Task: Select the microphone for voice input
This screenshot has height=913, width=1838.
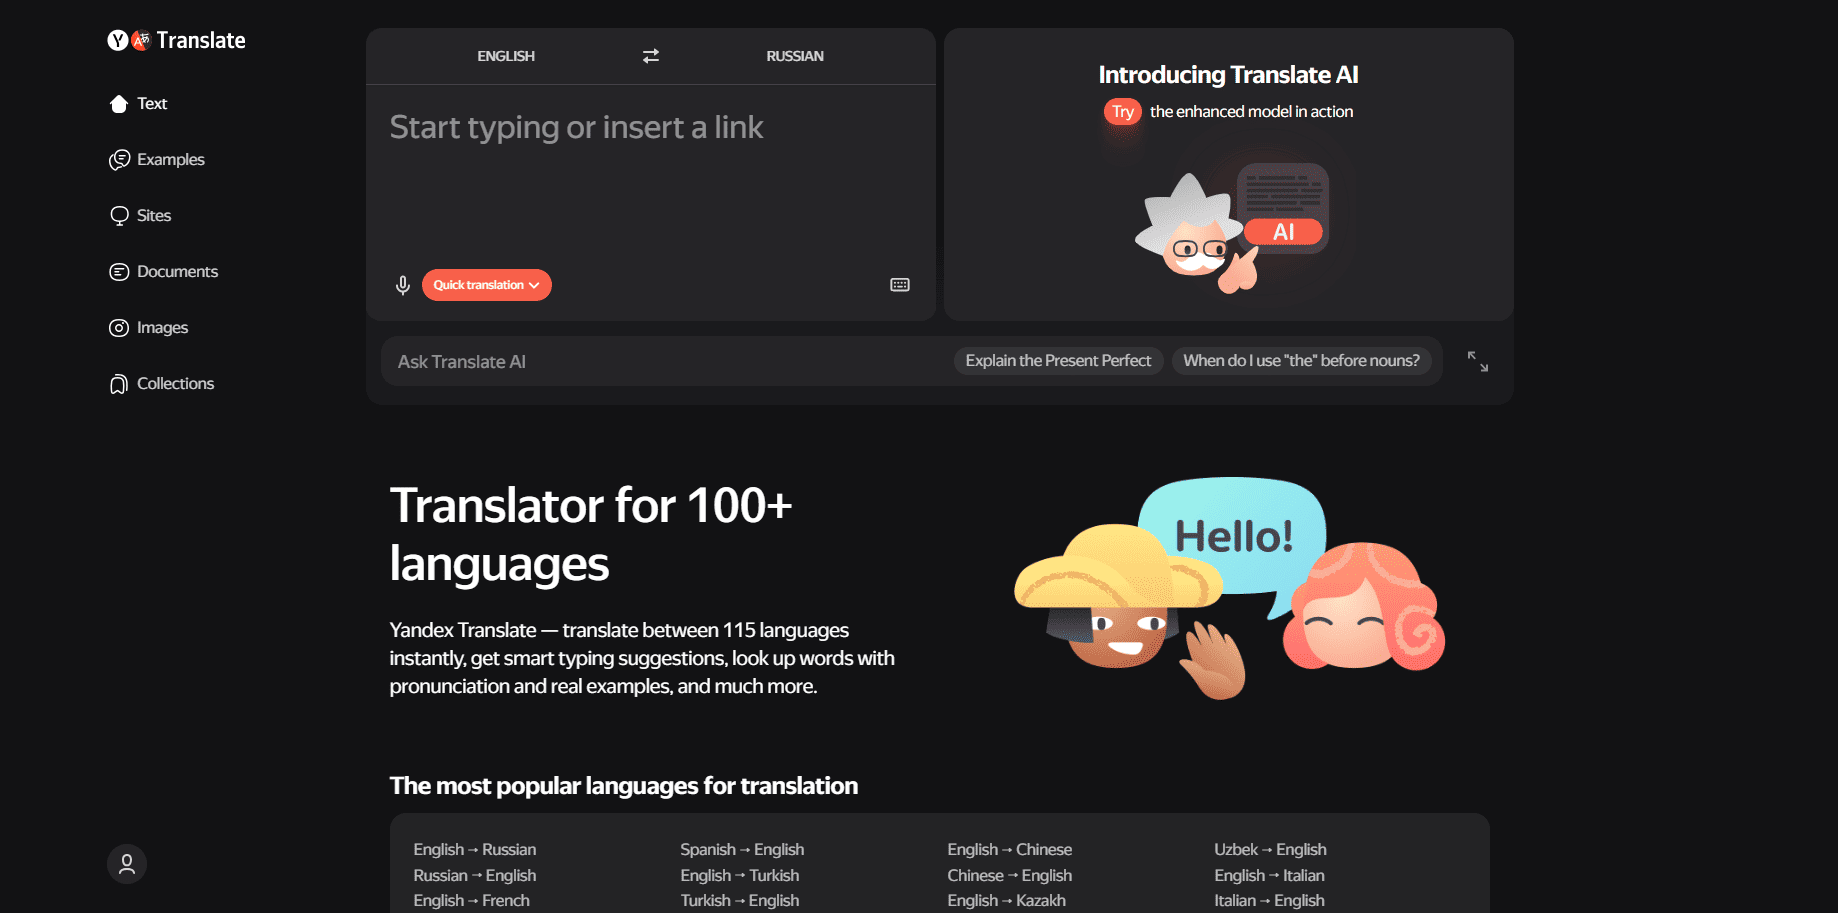Action: point(403,285)
